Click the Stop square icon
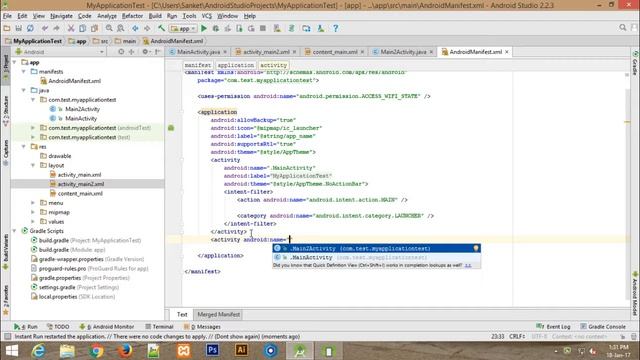The width and height of the screenshot is (640, 360). (x=263, y=29)
